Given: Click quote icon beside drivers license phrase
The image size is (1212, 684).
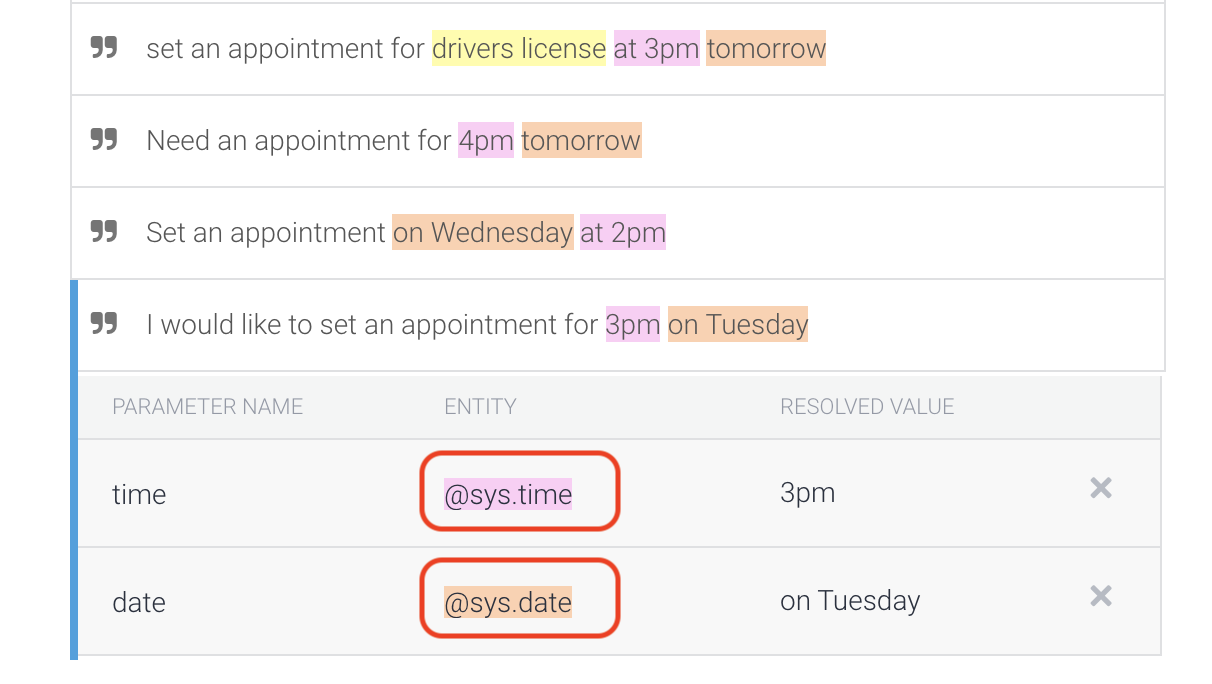Looking at the screenshot, I should [x=104, y=48].
